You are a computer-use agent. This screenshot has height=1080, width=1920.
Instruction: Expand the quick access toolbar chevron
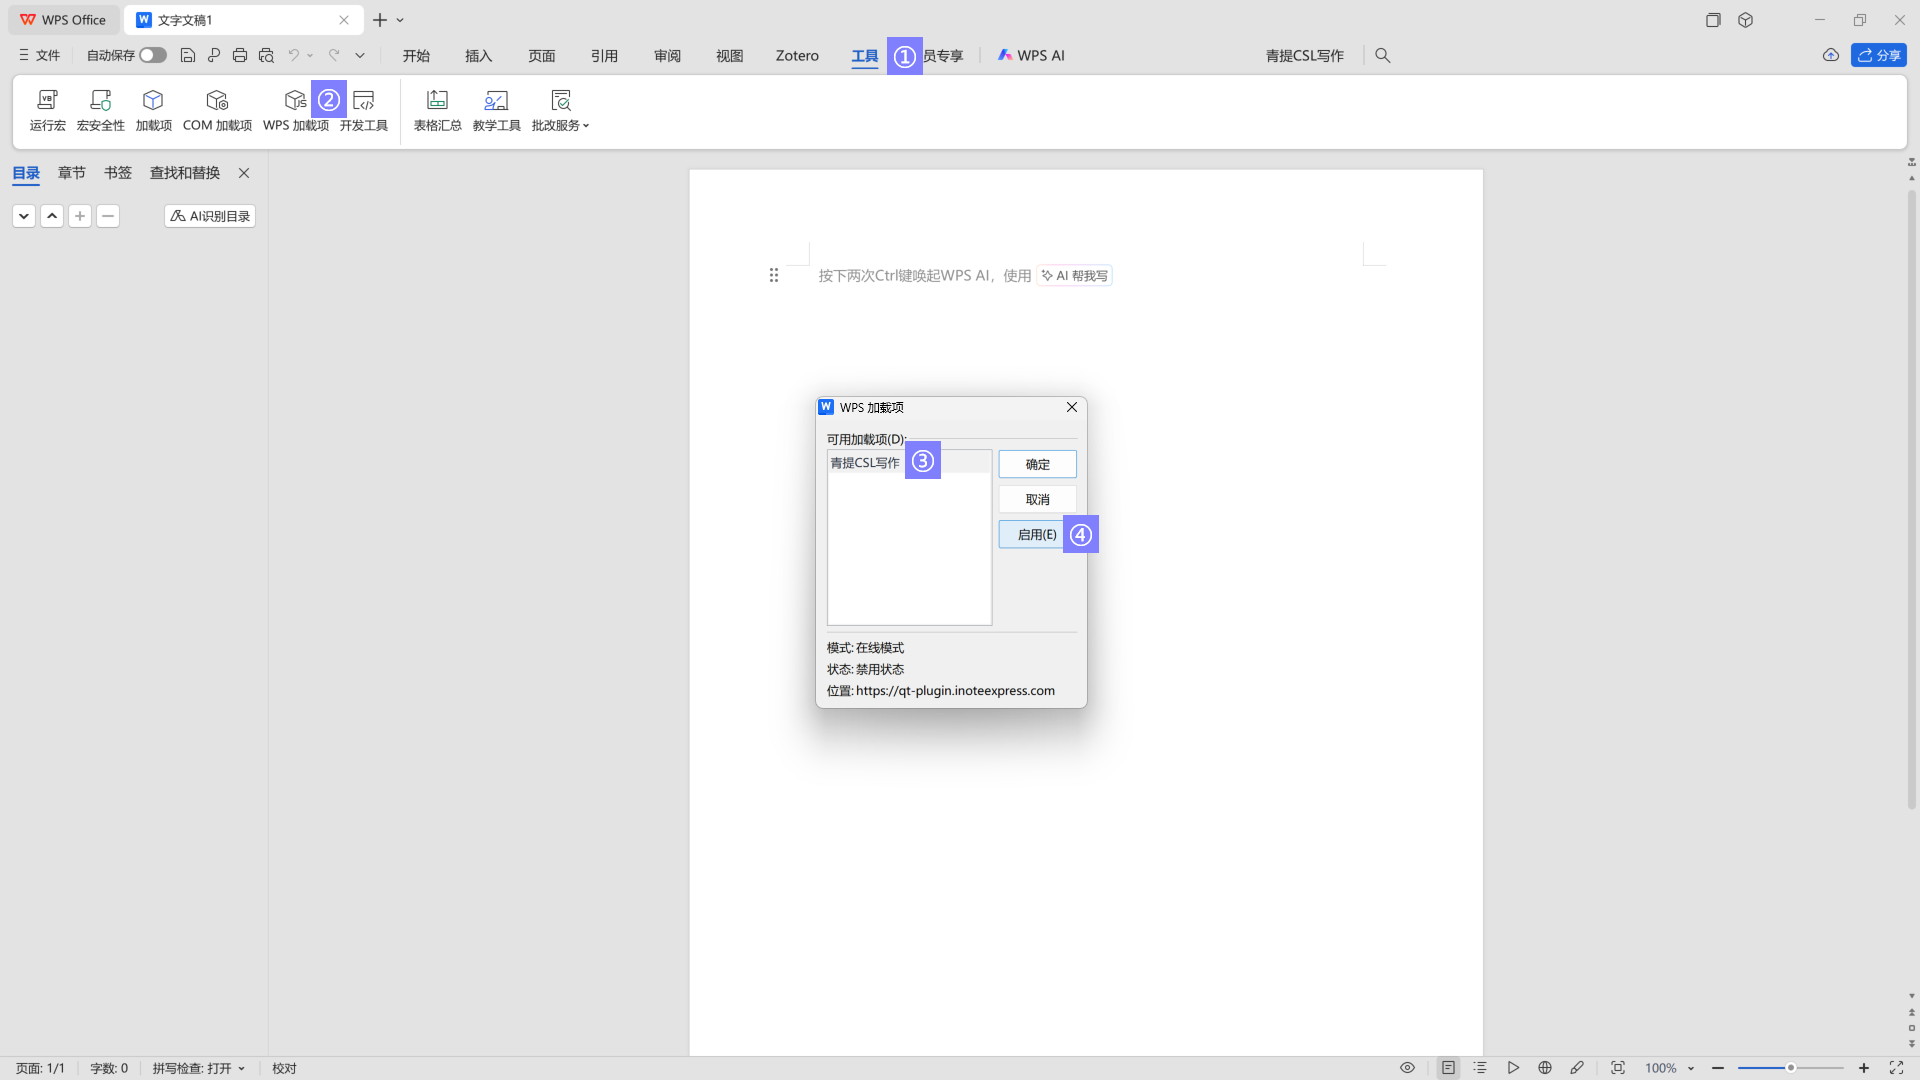tap(360, 56)
